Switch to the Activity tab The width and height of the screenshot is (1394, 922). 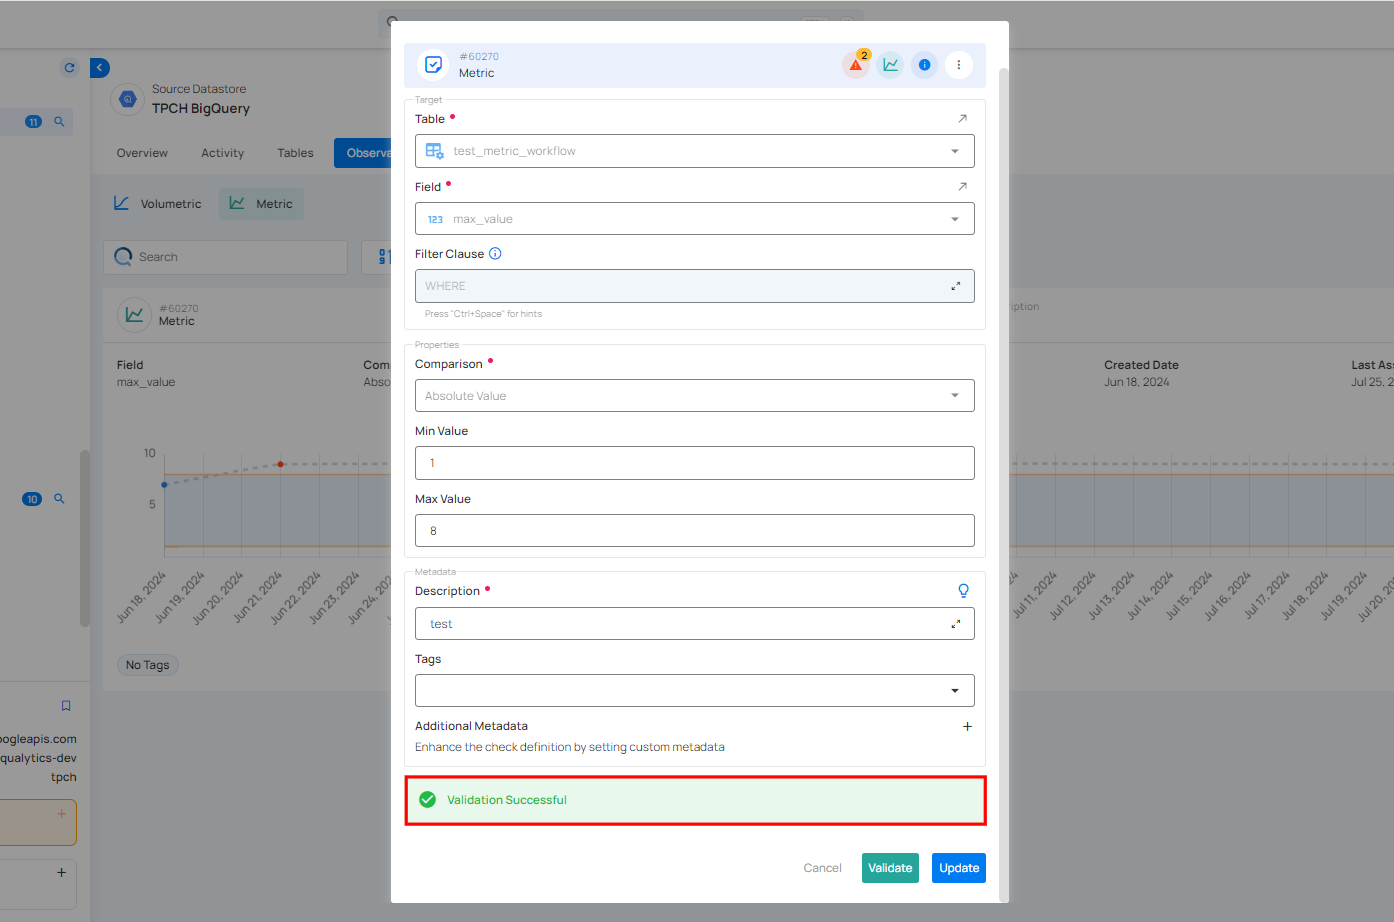222,153
